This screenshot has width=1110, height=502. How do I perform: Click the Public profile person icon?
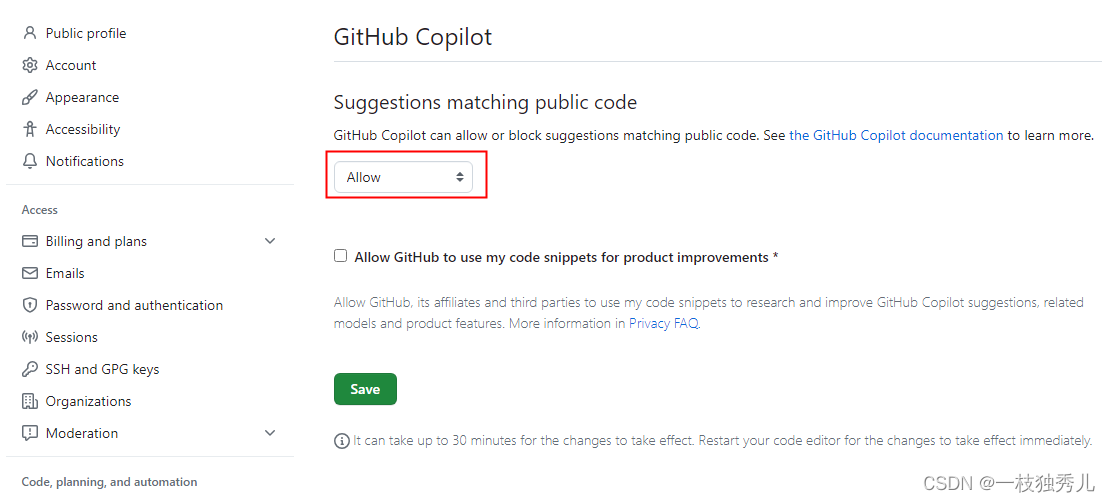click(x=30, y=33)
